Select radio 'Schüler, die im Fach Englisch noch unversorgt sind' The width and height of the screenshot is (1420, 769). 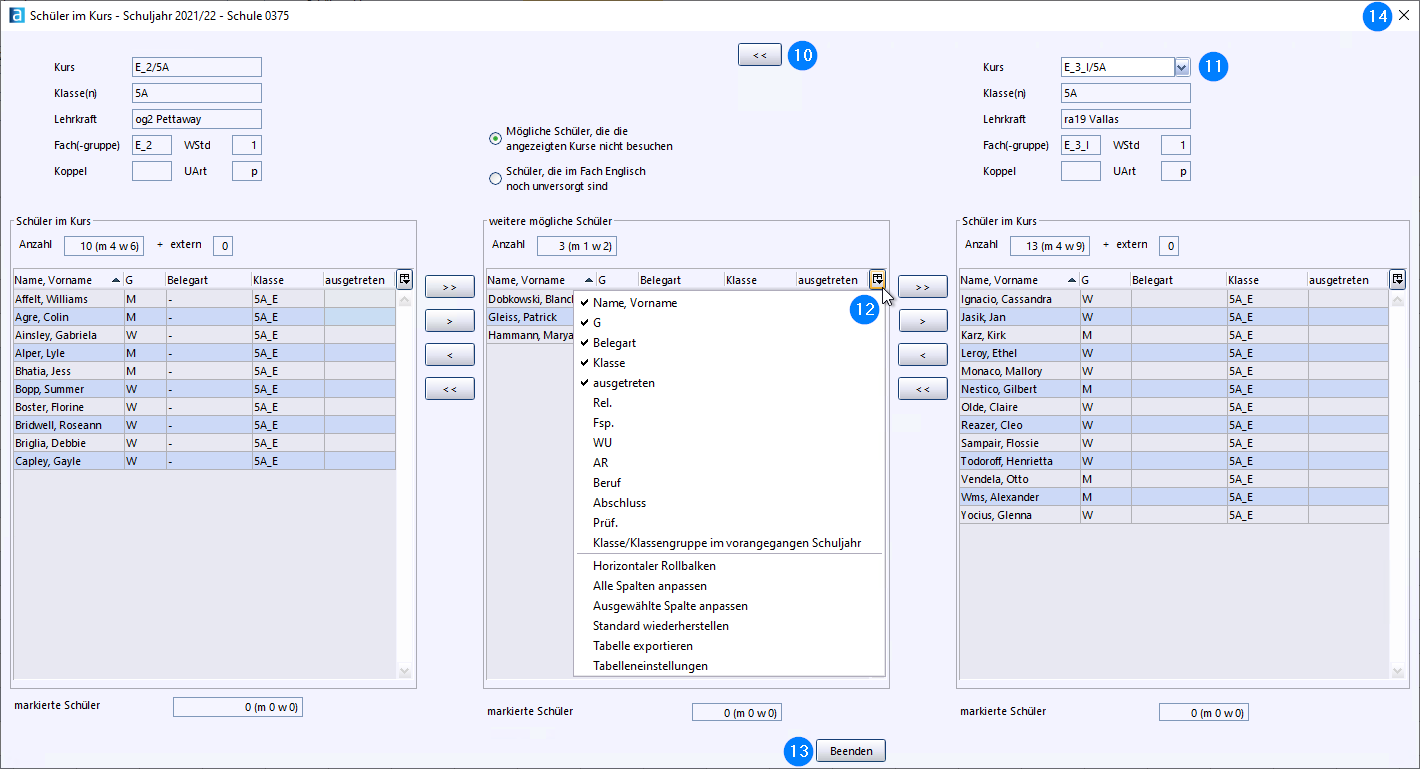pyautogui.click(x=495, y=178)
